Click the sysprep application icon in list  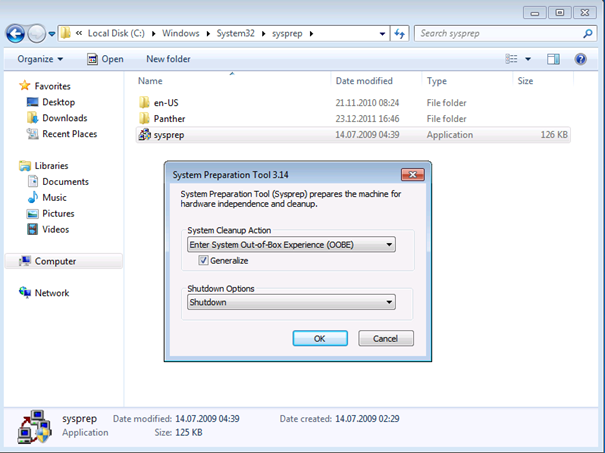pos(145,135)
